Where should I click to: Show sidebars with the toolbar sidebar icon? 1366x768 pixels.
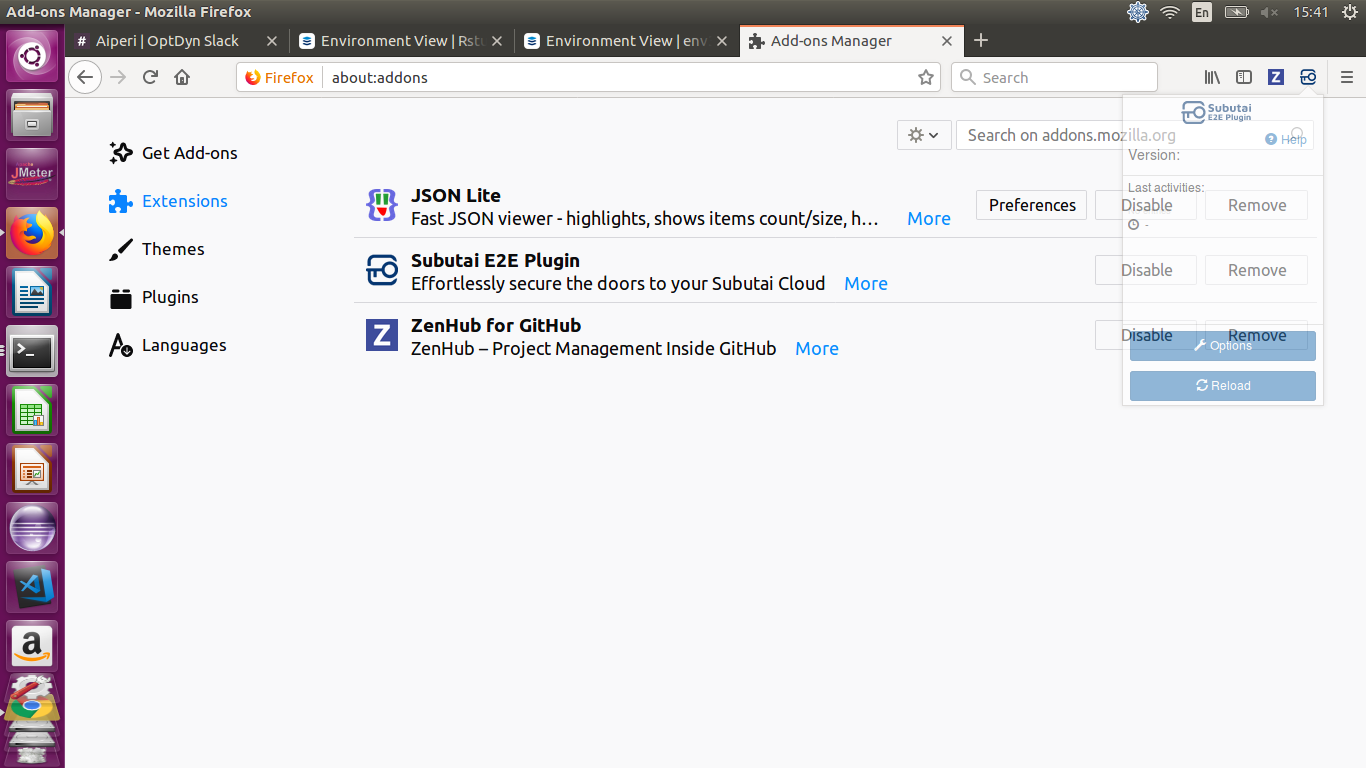tap(1244, 77)
